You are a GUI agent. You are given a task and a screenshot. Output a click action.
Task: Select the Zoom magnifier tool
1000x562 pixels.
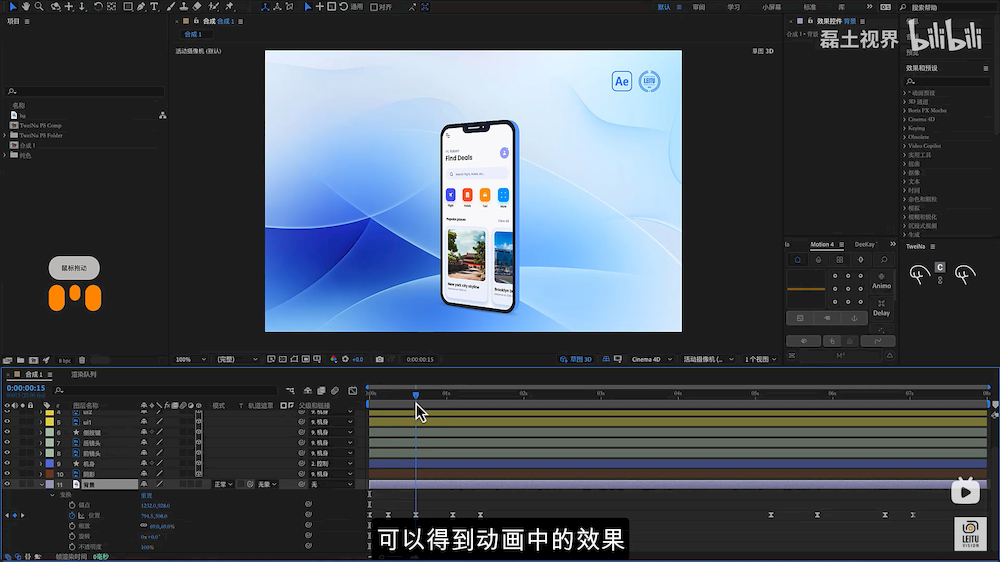[39, 6]
